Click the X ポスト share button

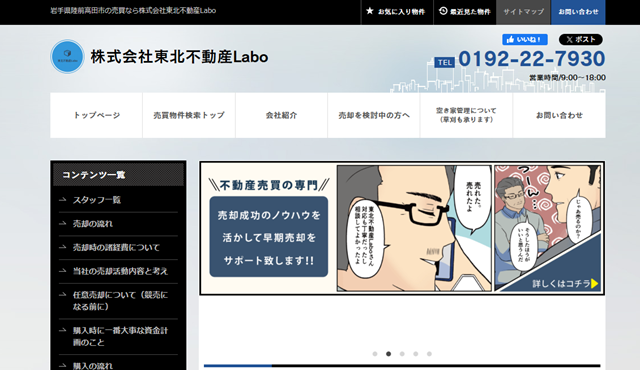pyautogui.click(x=580, y=40)
